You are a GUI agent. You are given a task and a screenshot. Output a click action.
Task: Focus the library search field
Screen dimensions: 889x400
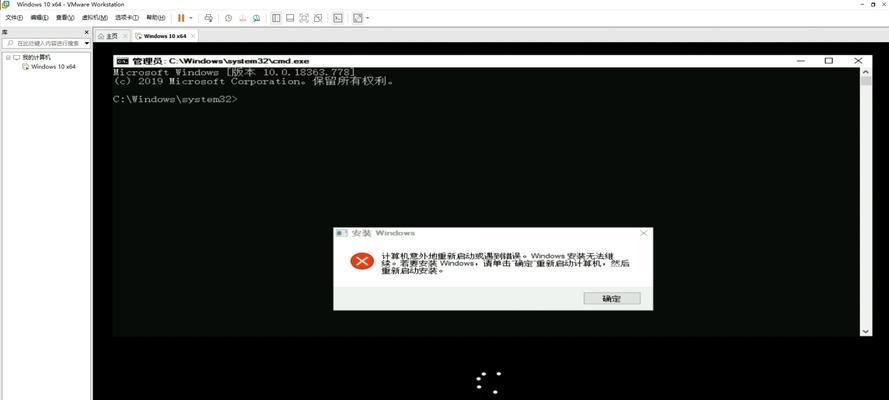pos(43,43)
